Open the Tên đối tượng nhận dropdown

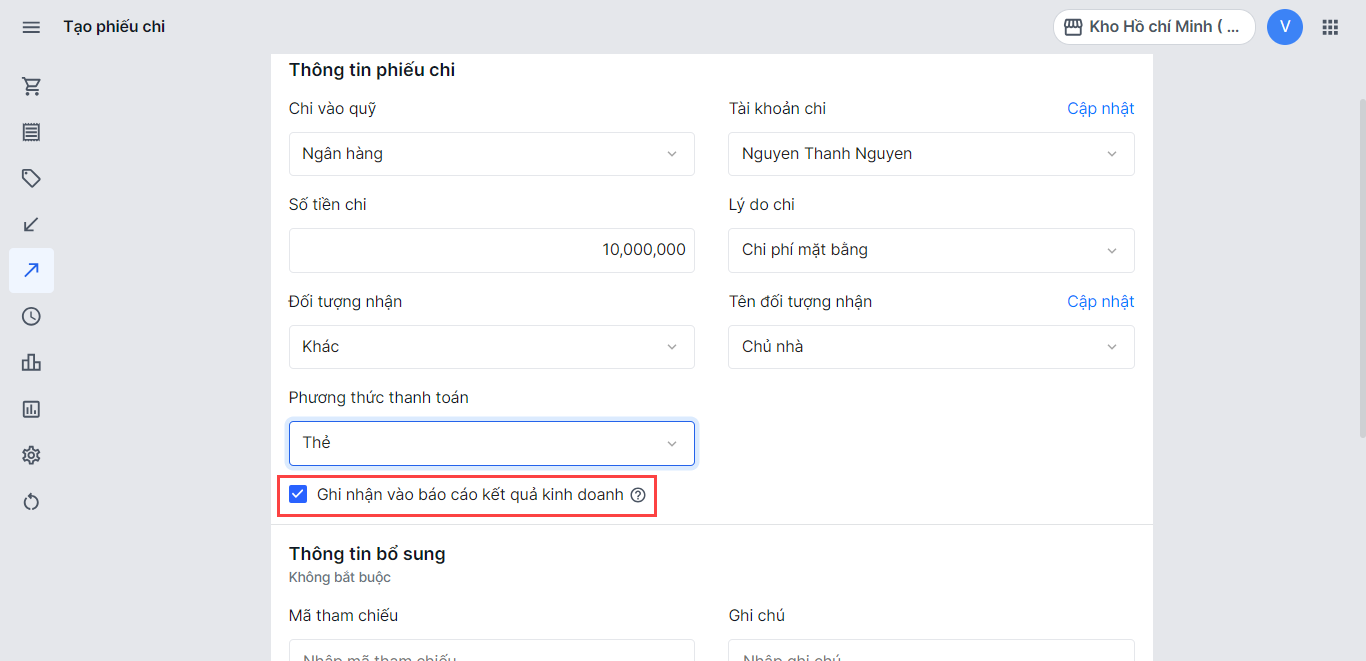(930, 347)
